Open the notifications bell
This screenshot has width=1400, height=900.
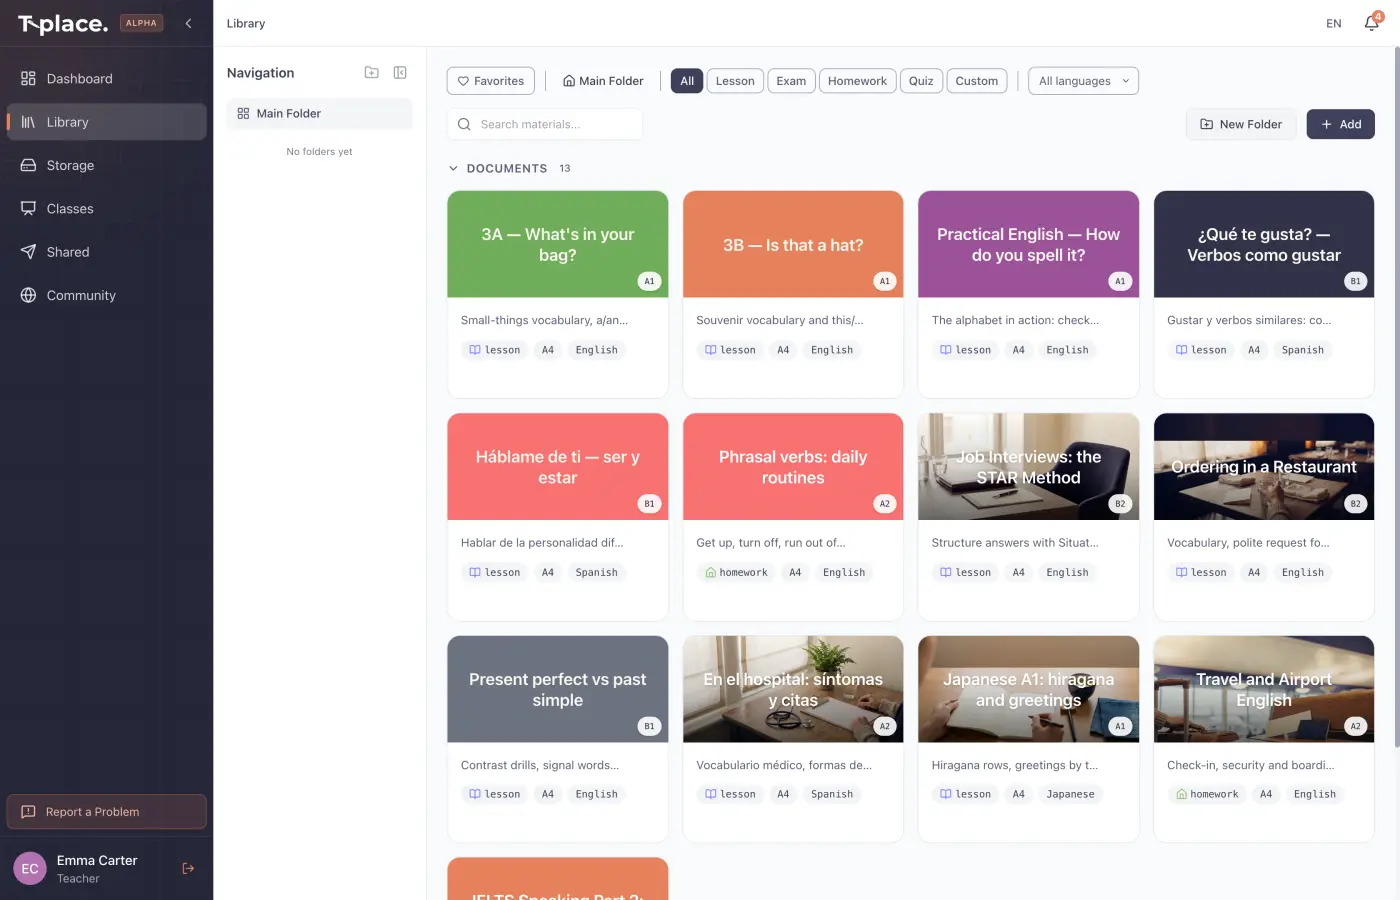point(1371,23)
